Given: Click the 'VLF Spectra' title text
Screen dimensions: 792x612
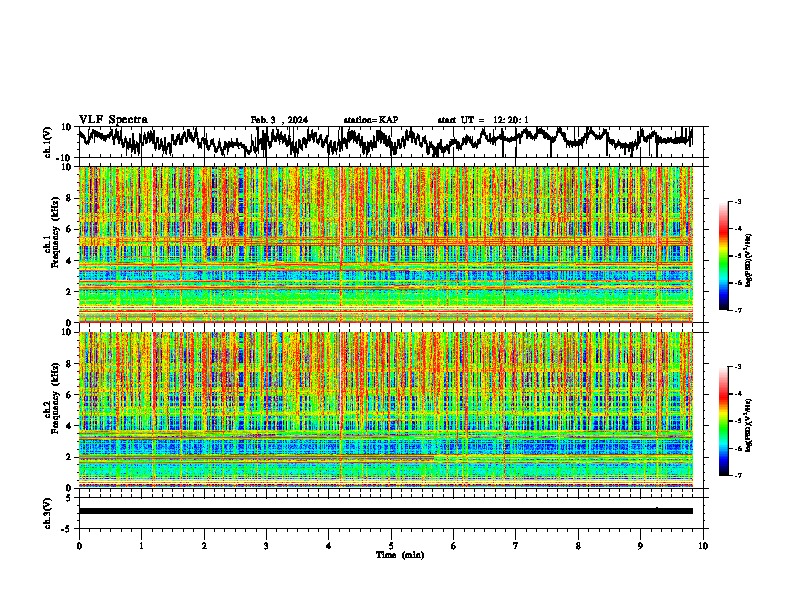Looking at the screenshot, I should (x=113, y=120).
